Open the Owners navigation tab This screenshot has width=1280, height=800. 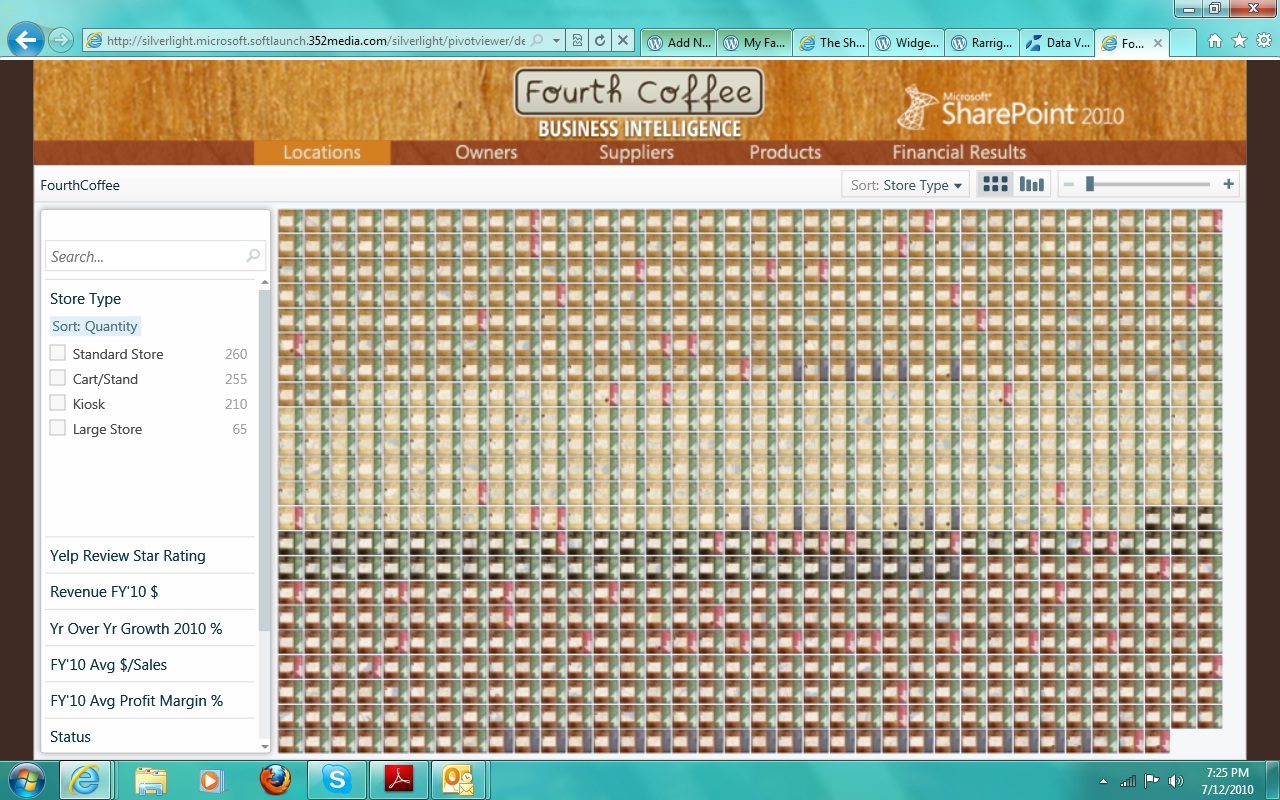(486, 152)
